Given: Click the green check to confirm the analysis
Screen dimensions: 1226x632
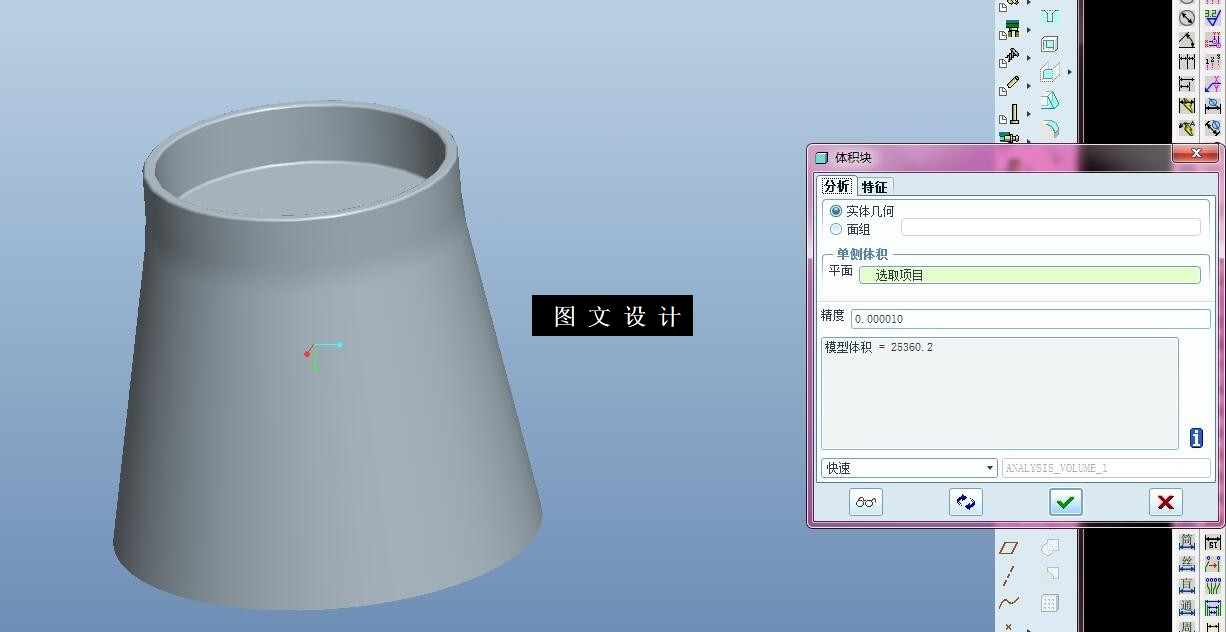Looking at the screenshot, I should (1065, 502).
